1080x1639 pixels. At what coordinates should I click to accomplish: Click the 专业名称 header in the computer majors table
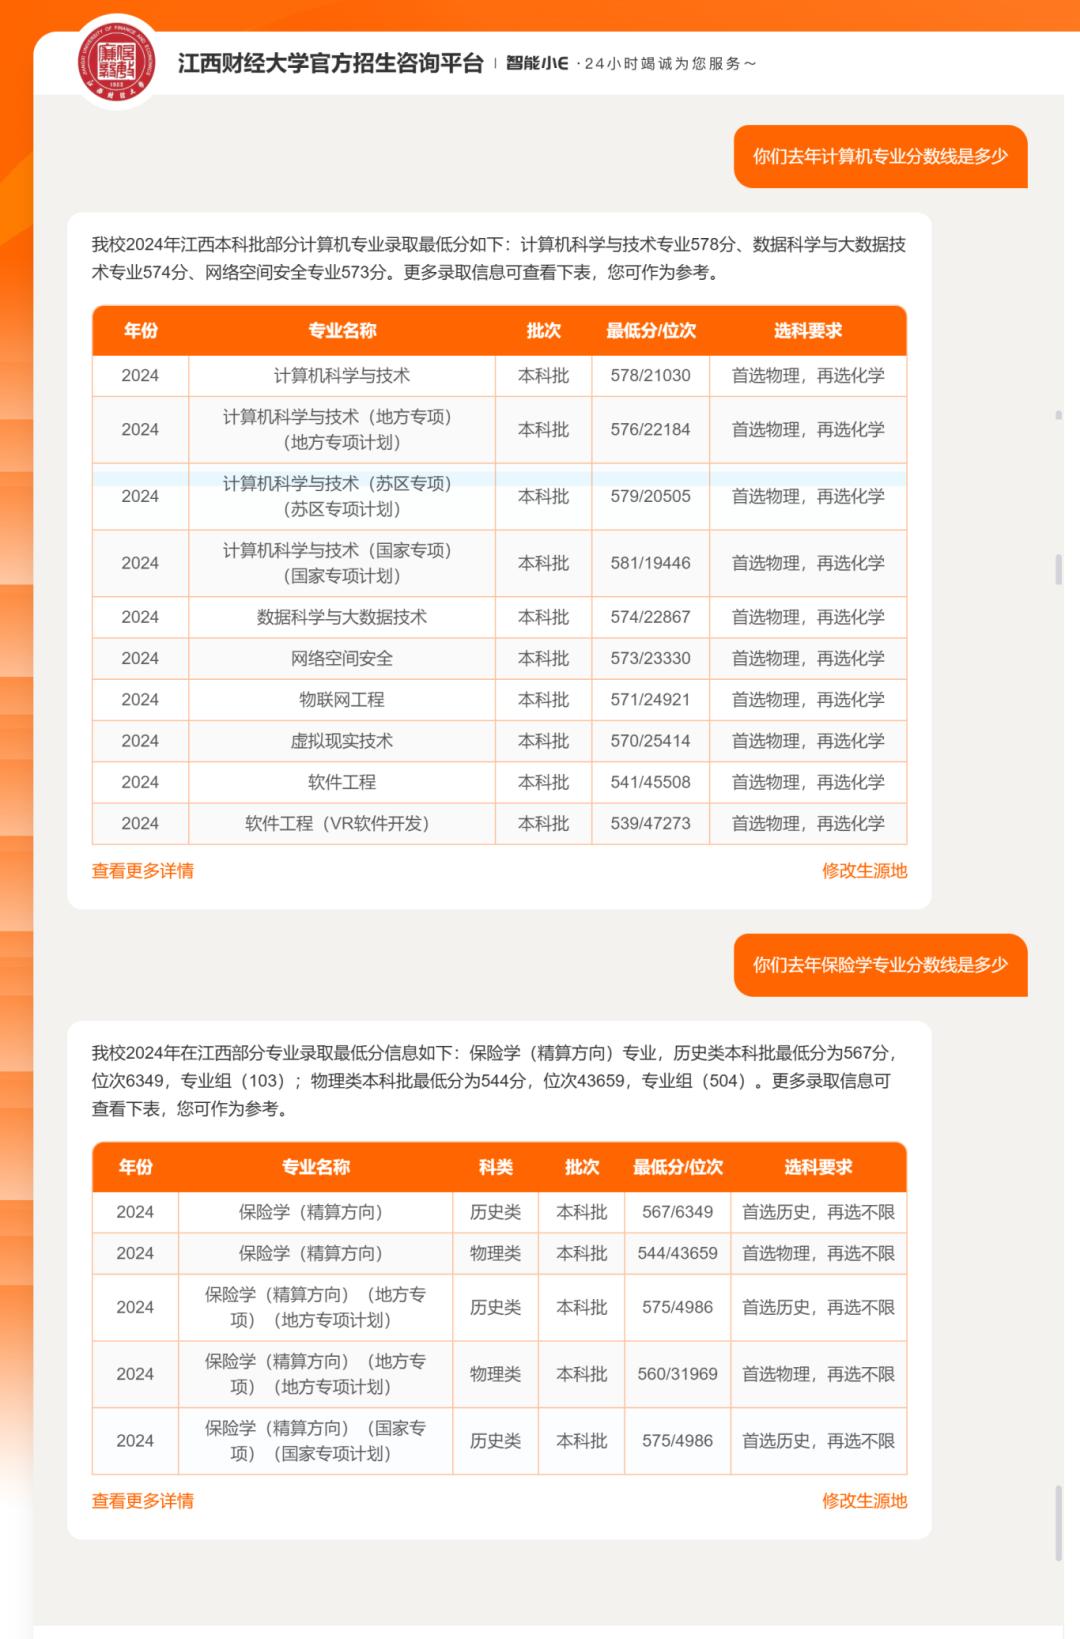coord(342,331)
